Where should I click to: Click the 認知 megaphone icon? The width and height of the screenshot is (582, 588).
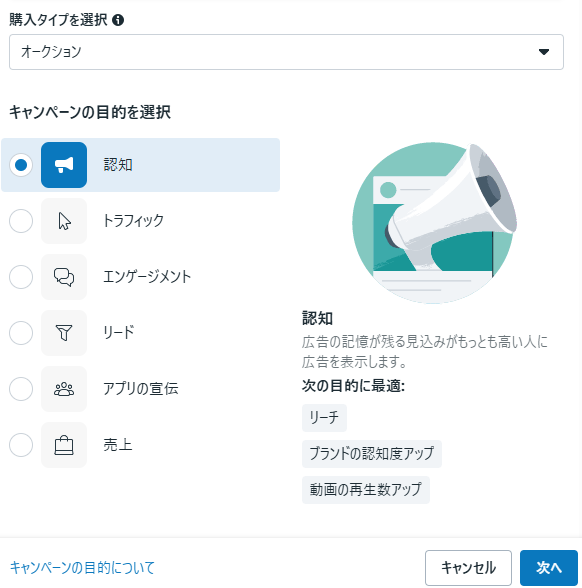click(x=64, y=165)
